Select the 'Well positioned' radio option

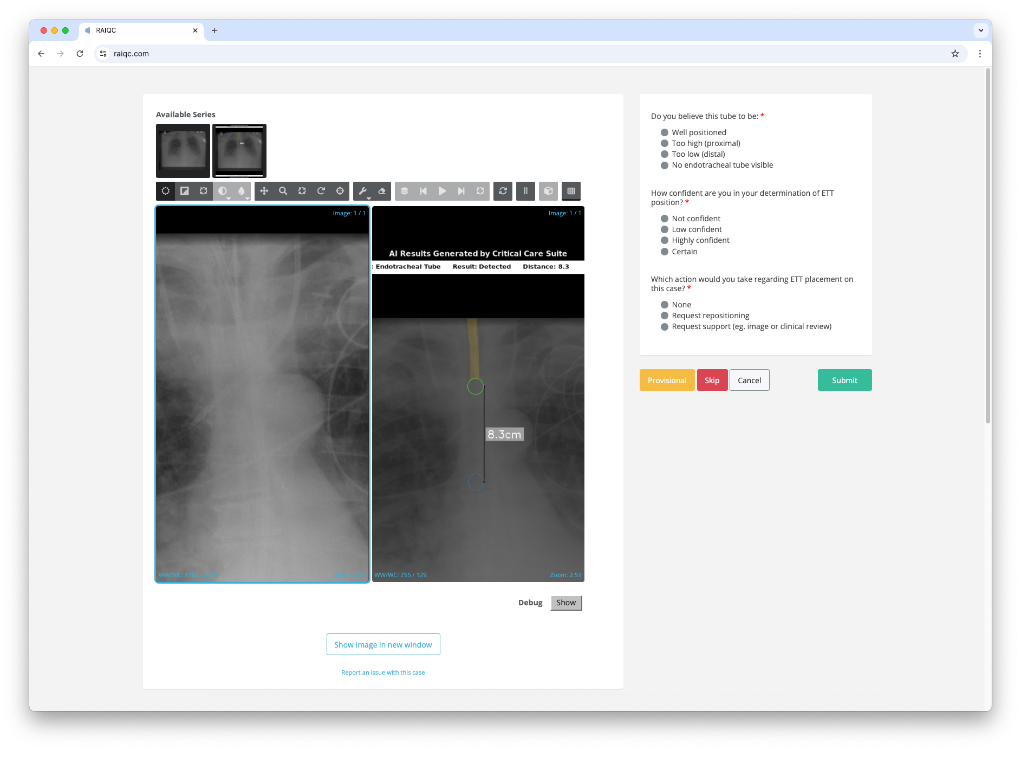[x=665, y=132]
